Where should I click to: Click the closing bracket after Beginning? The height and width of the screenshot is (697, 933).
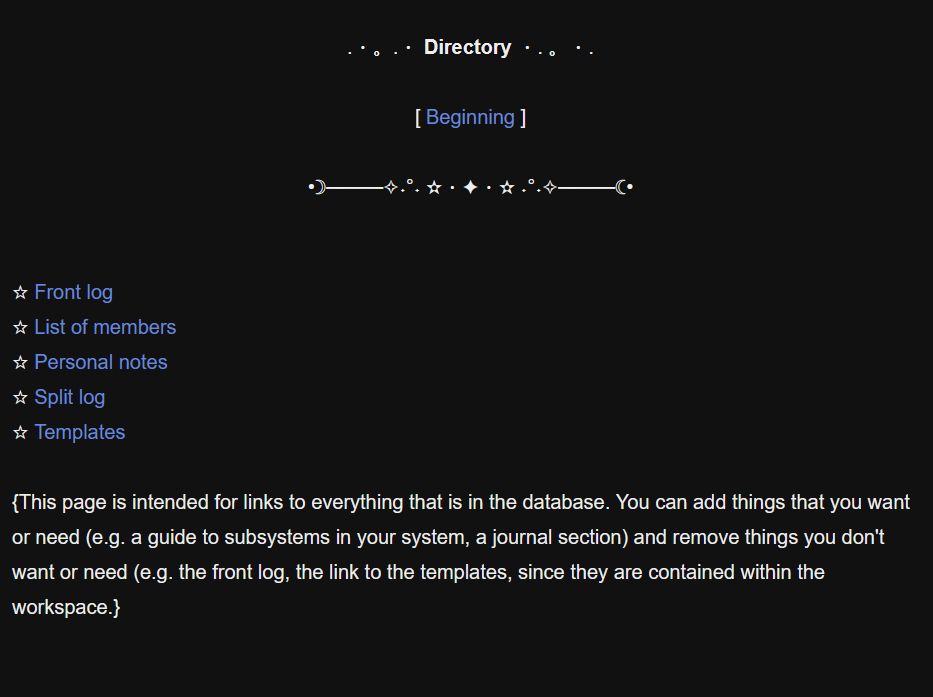pos(522,117)
